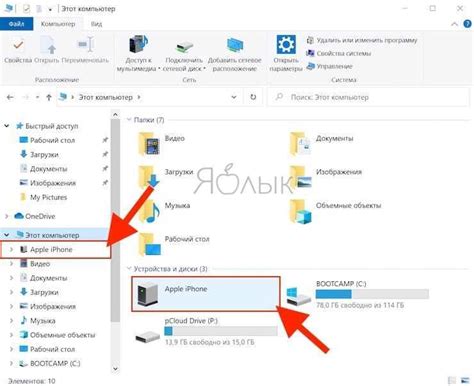This screenshot has width=474, height=386.
Task: Expand the OneDrive tree node
Action: pos(7,216)
